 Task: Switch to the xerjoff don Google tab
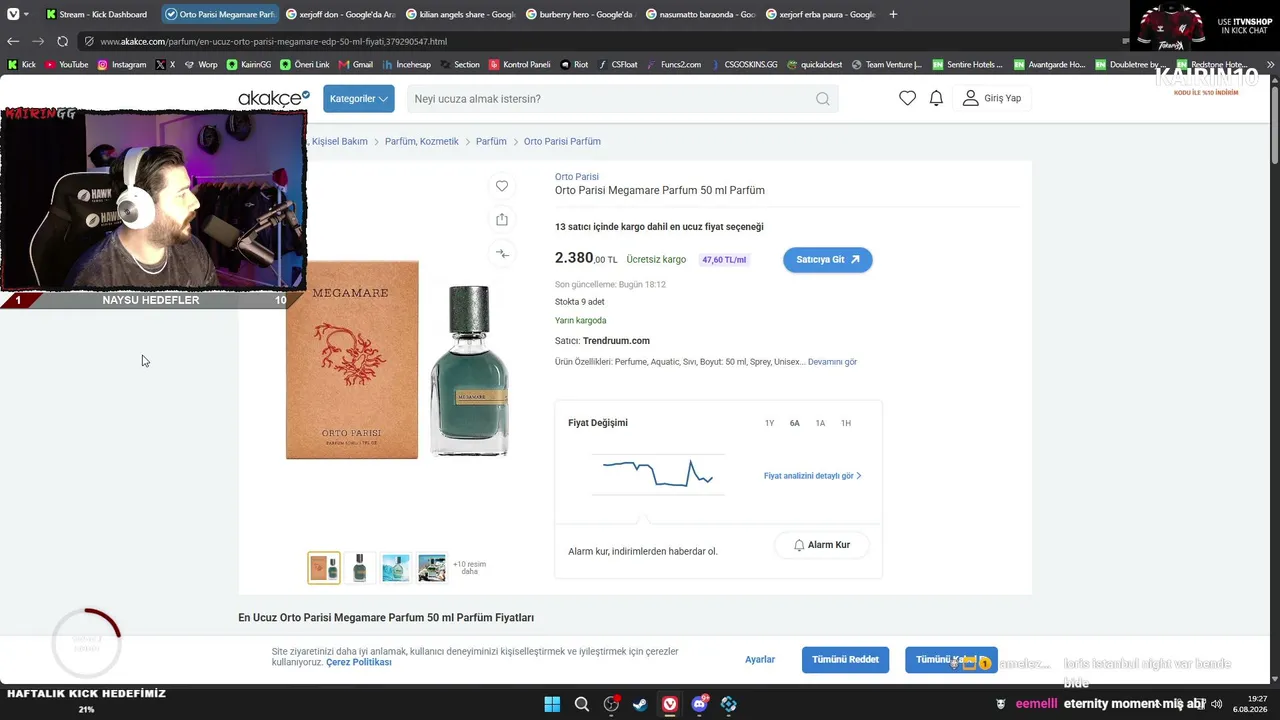[340, 14]
